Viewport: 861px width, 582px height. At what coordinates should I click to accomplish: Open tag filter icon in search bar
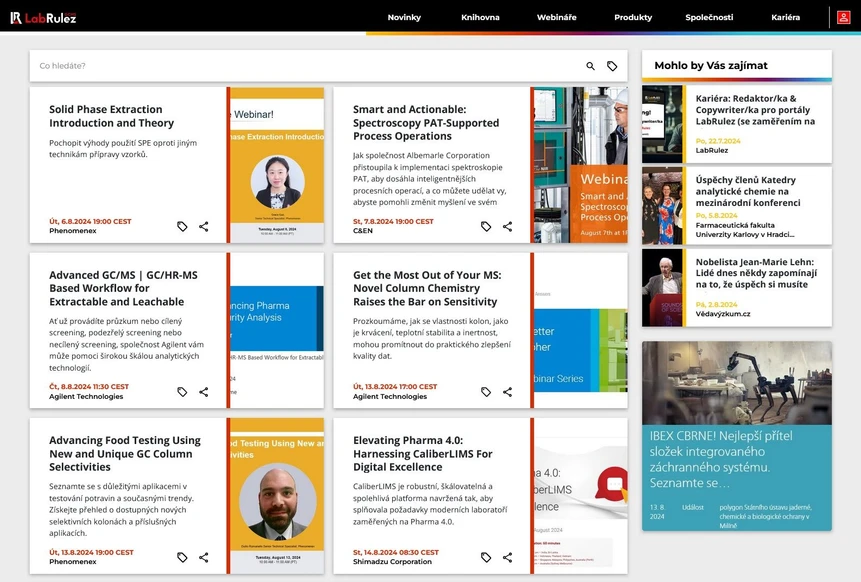[612, 66]
